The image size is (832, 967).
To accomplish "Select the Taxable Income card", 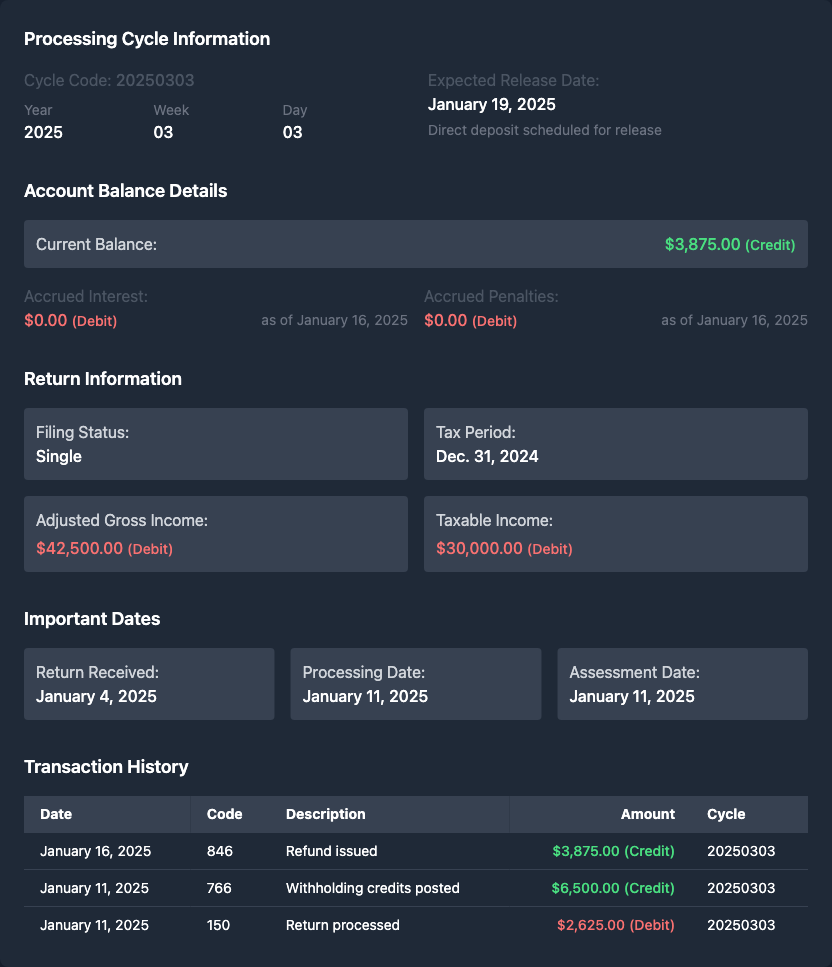I will tap(615, 534).
